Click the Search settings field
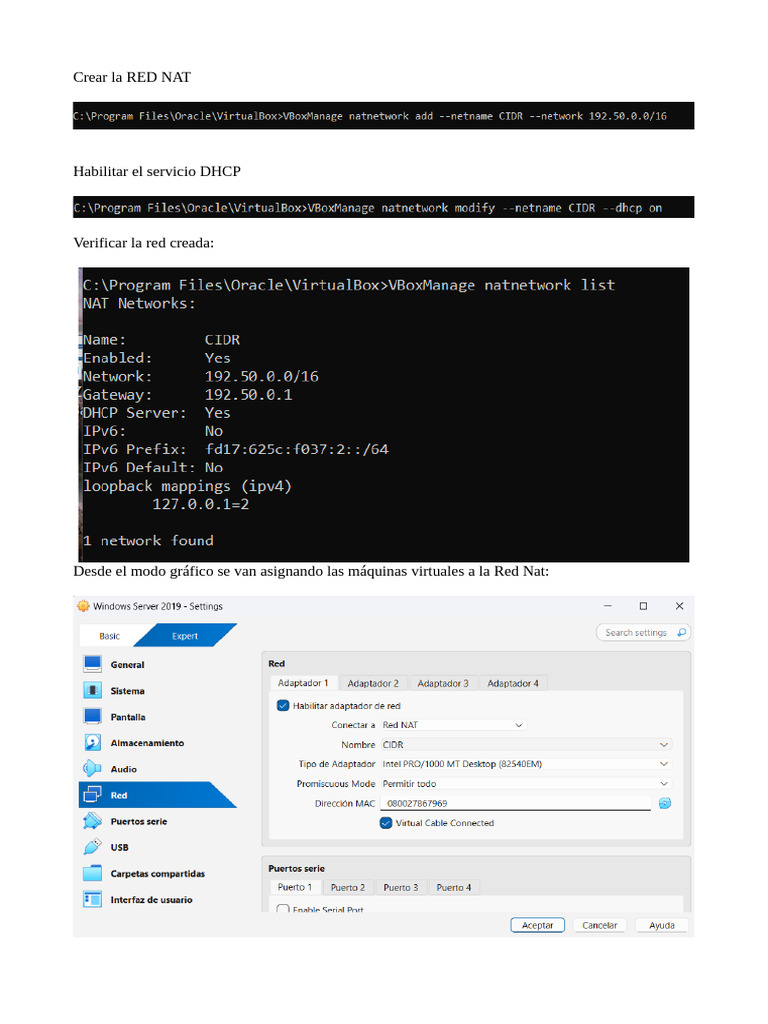768x1024 pixels. coord(643,632)
